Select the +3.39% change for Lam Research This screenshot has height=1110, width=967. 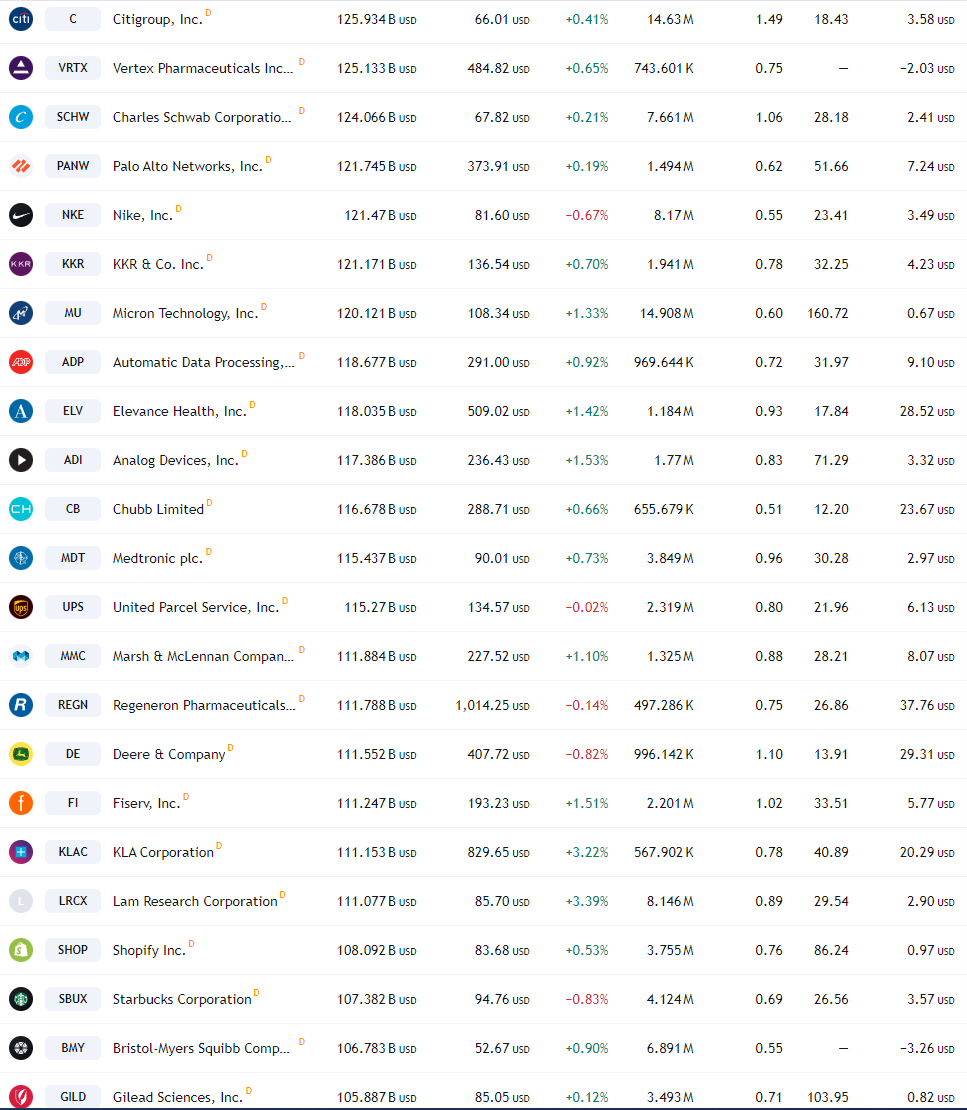[x=587, y=902]
